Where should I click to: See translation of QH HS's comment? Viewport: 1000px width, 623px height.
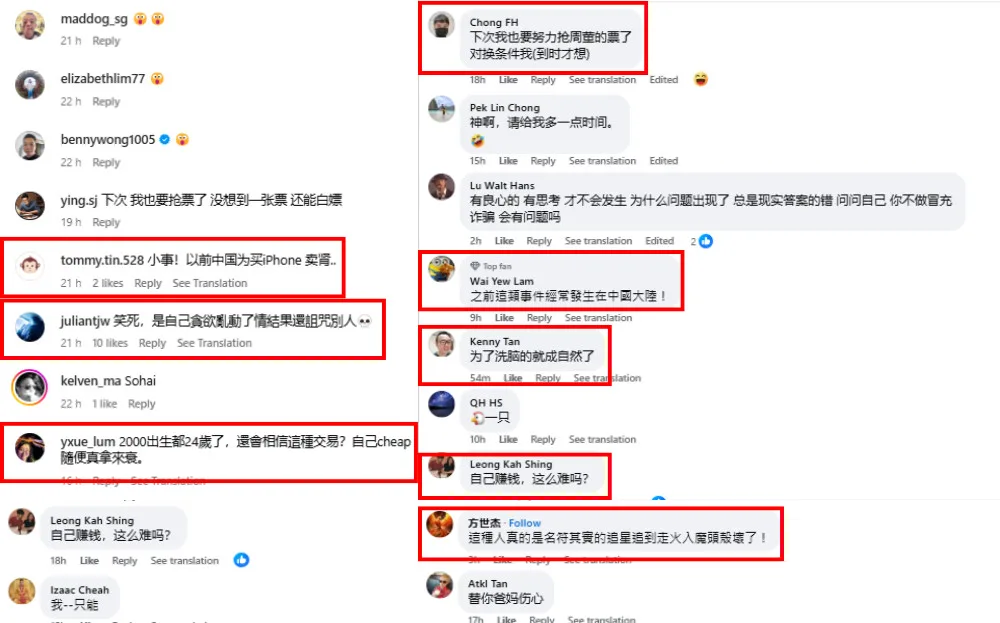click(602, 439)
